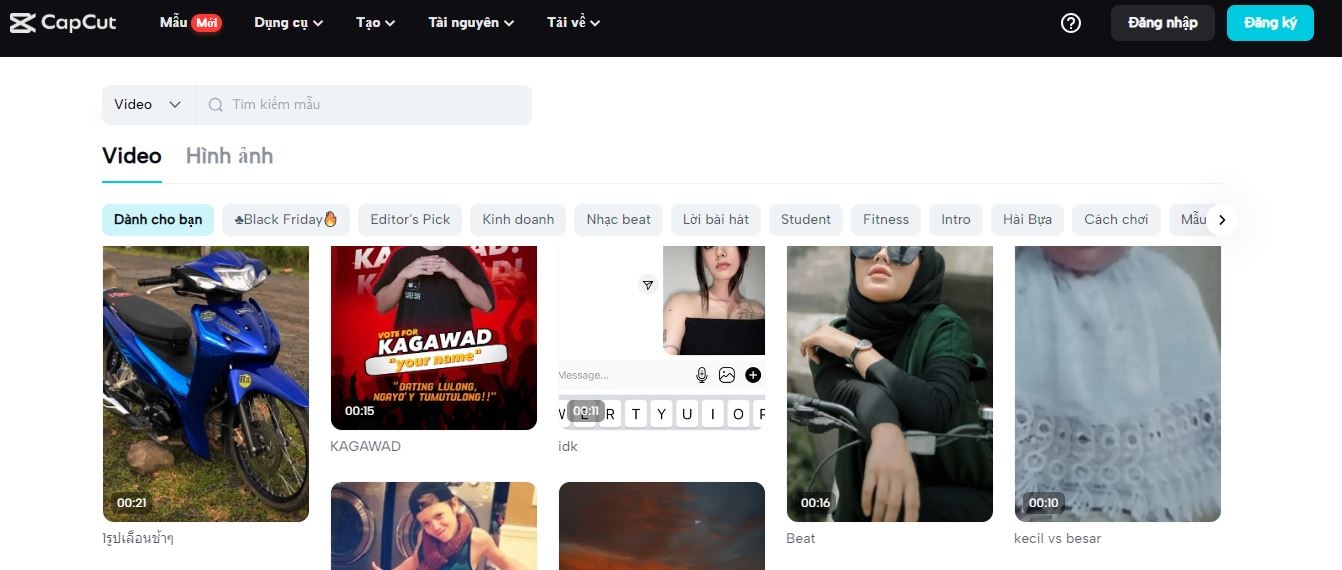Switch to the Hình ảnh tab
Image resolution: width=1342 pixels, height=570 pixels.
tap(229, 156)
